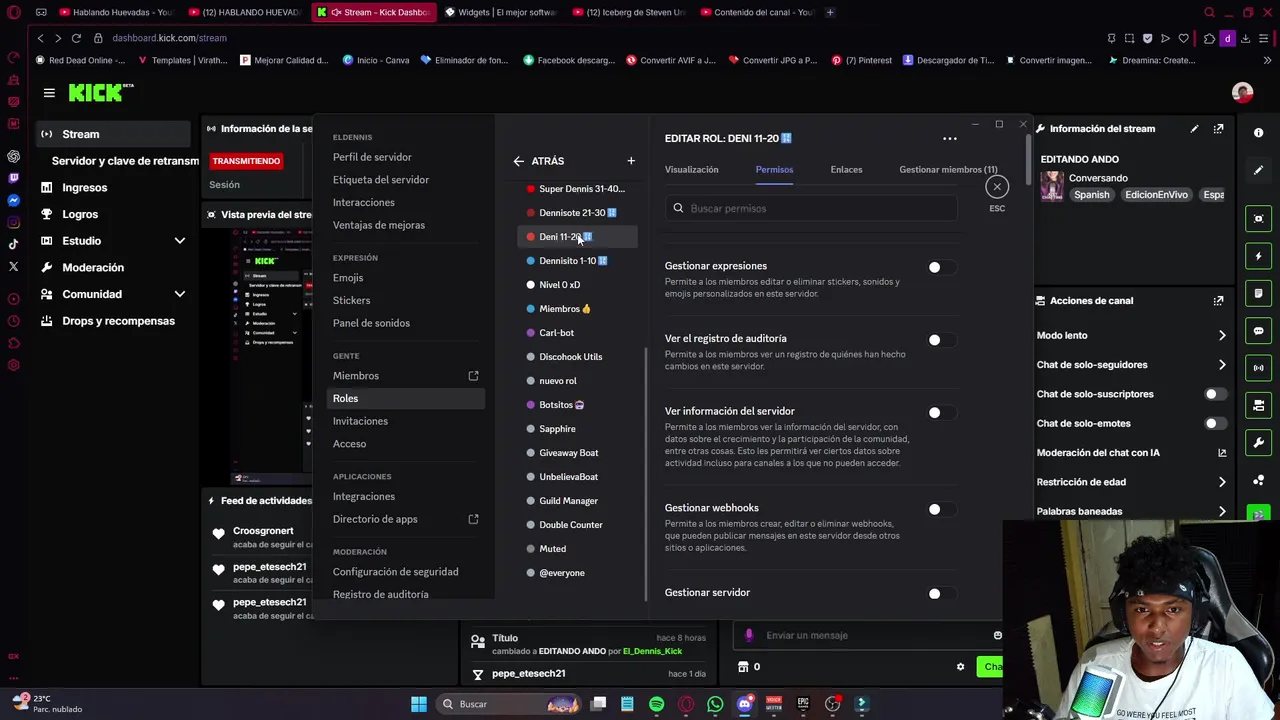This screenshot has width=1280, height=720.
Task: Open info icon in right sidebar
Action: click(x=1258, y=133)
